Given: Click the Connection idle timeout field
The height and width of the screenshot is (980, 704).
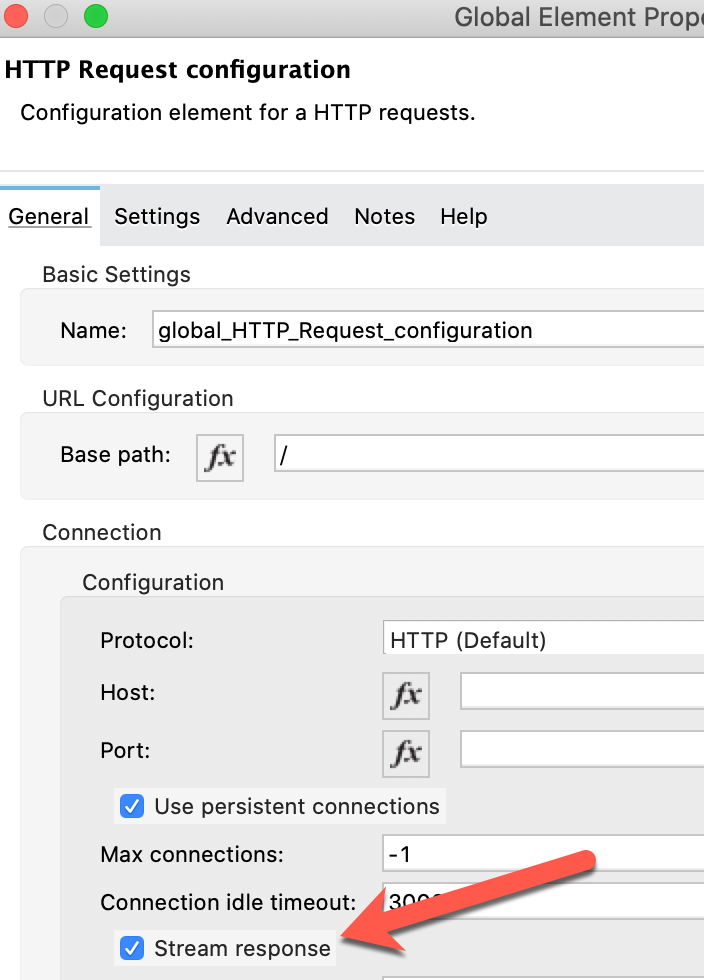Looking at the screenshot, I should pyautogui.click(x=542, y=902).
